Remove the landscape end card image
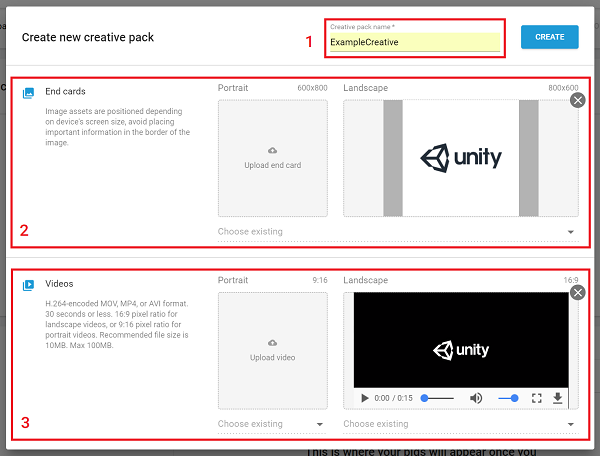 click(x=577, y=100)
